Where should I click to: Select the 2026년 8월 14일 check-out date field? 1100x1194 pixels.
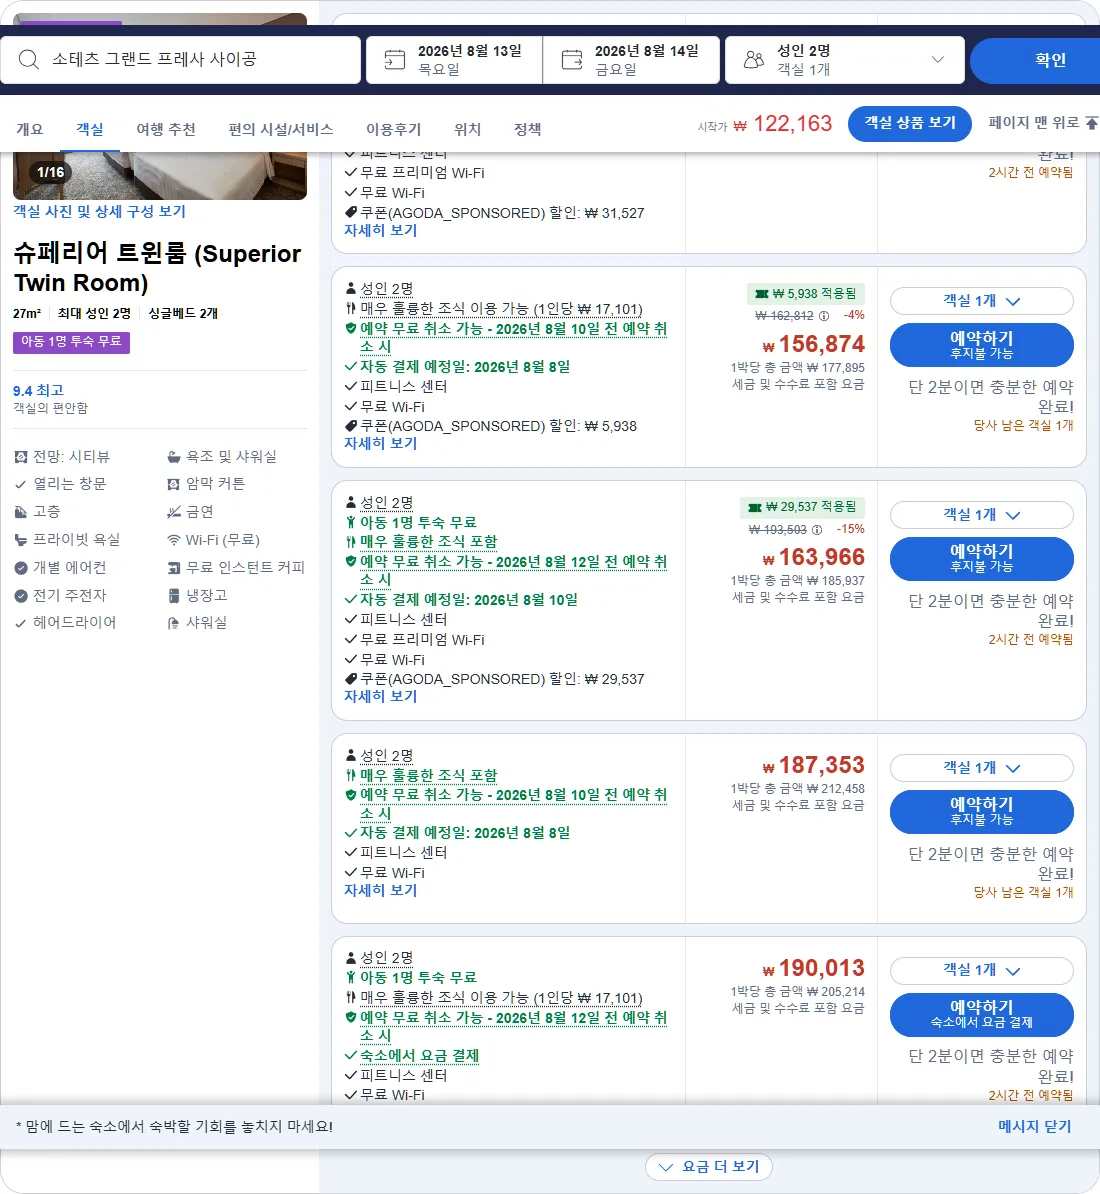click(631, 59)
